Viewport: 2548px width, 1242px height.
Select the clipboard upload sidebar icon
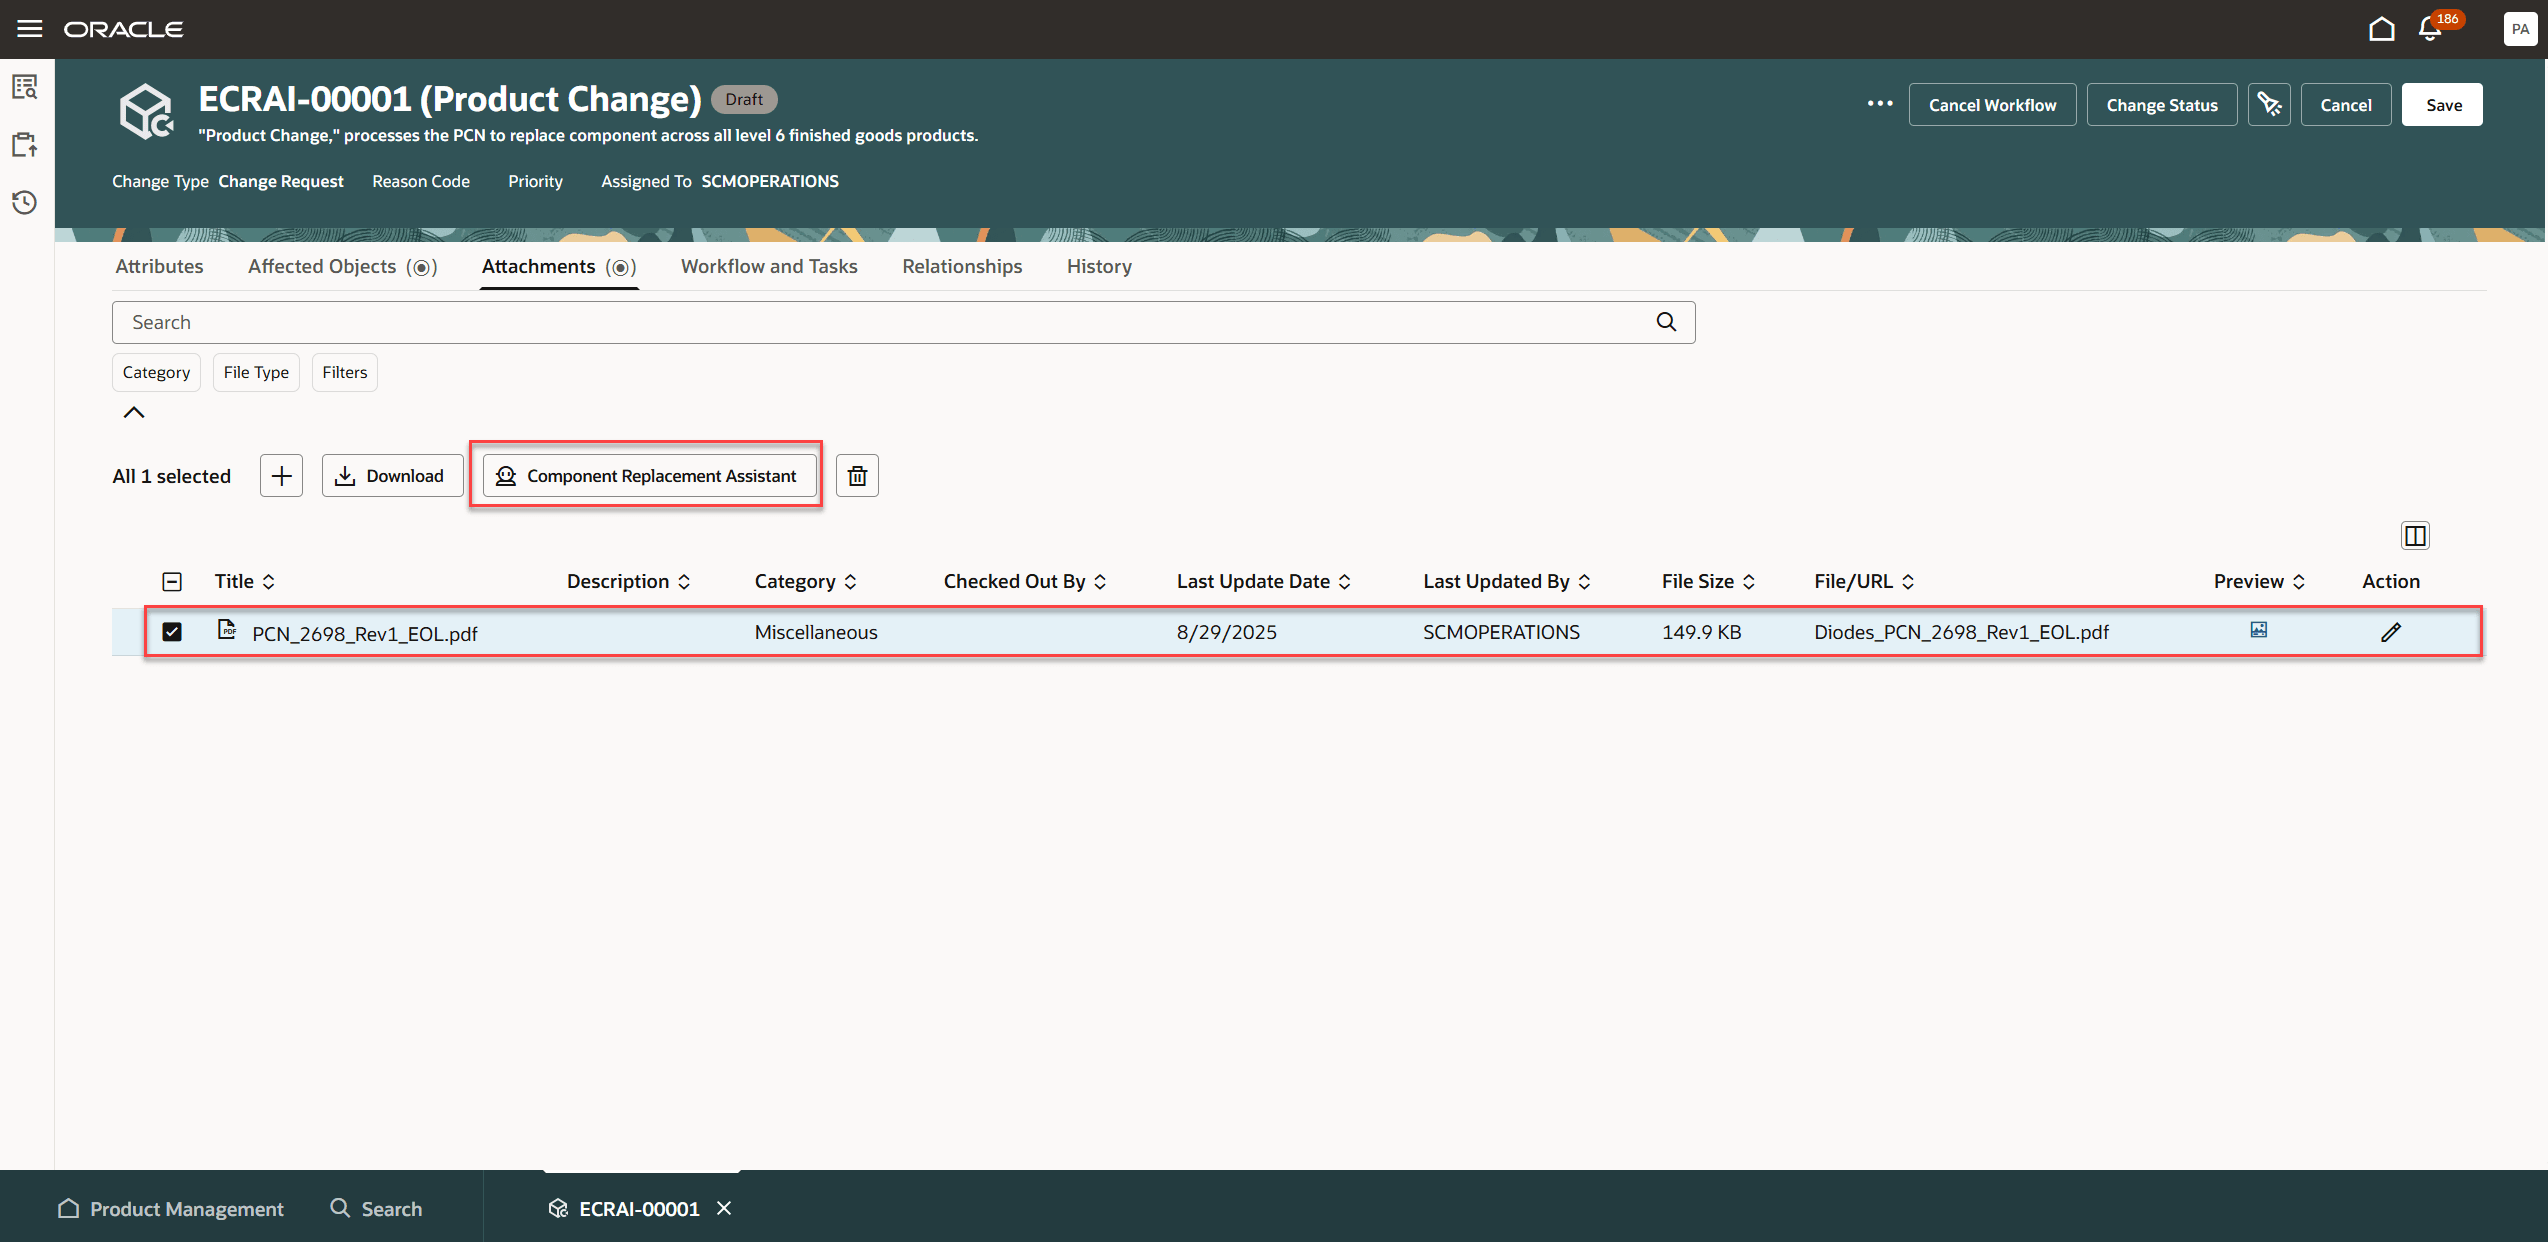tap(24, 144)
